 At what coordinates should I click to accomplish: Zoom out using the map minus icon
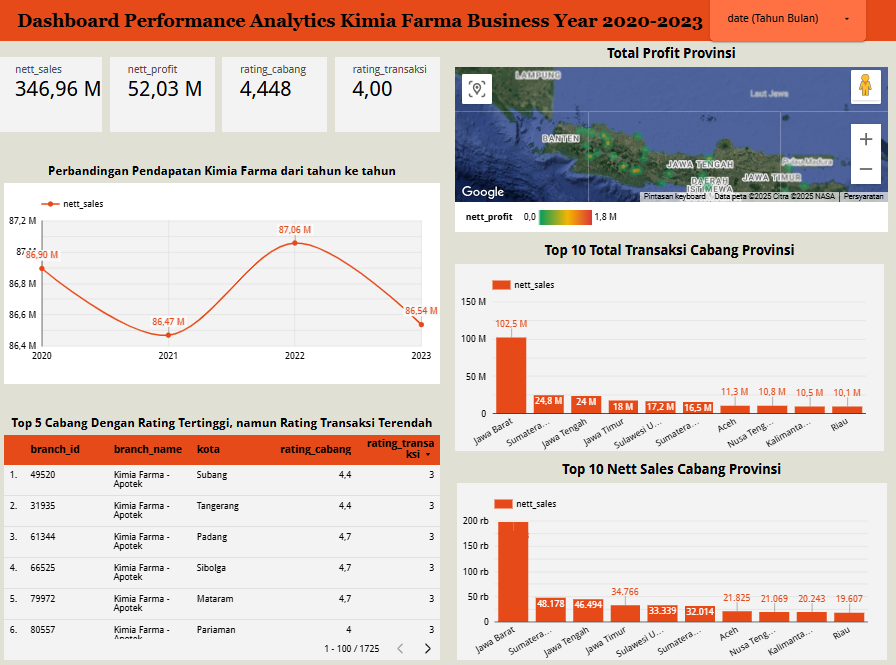point(866,168)
